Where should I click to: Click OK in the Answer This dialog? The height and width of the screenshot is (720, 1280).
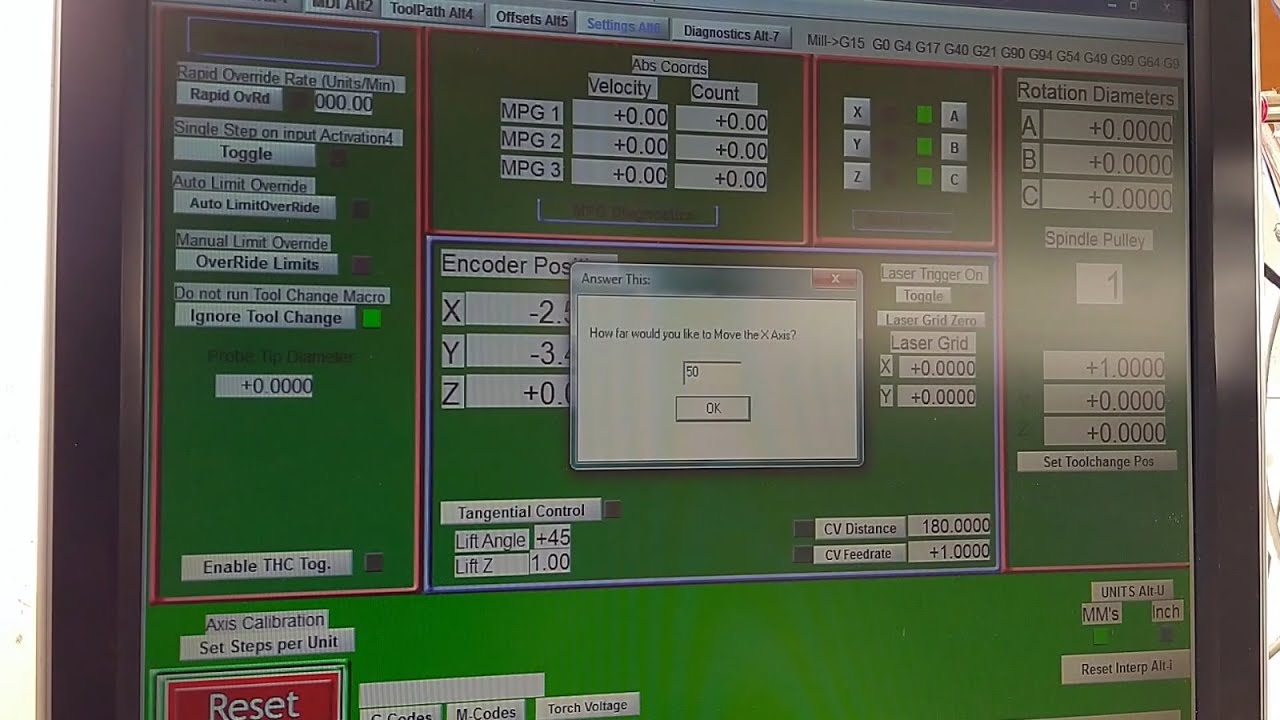click(712, 408)
